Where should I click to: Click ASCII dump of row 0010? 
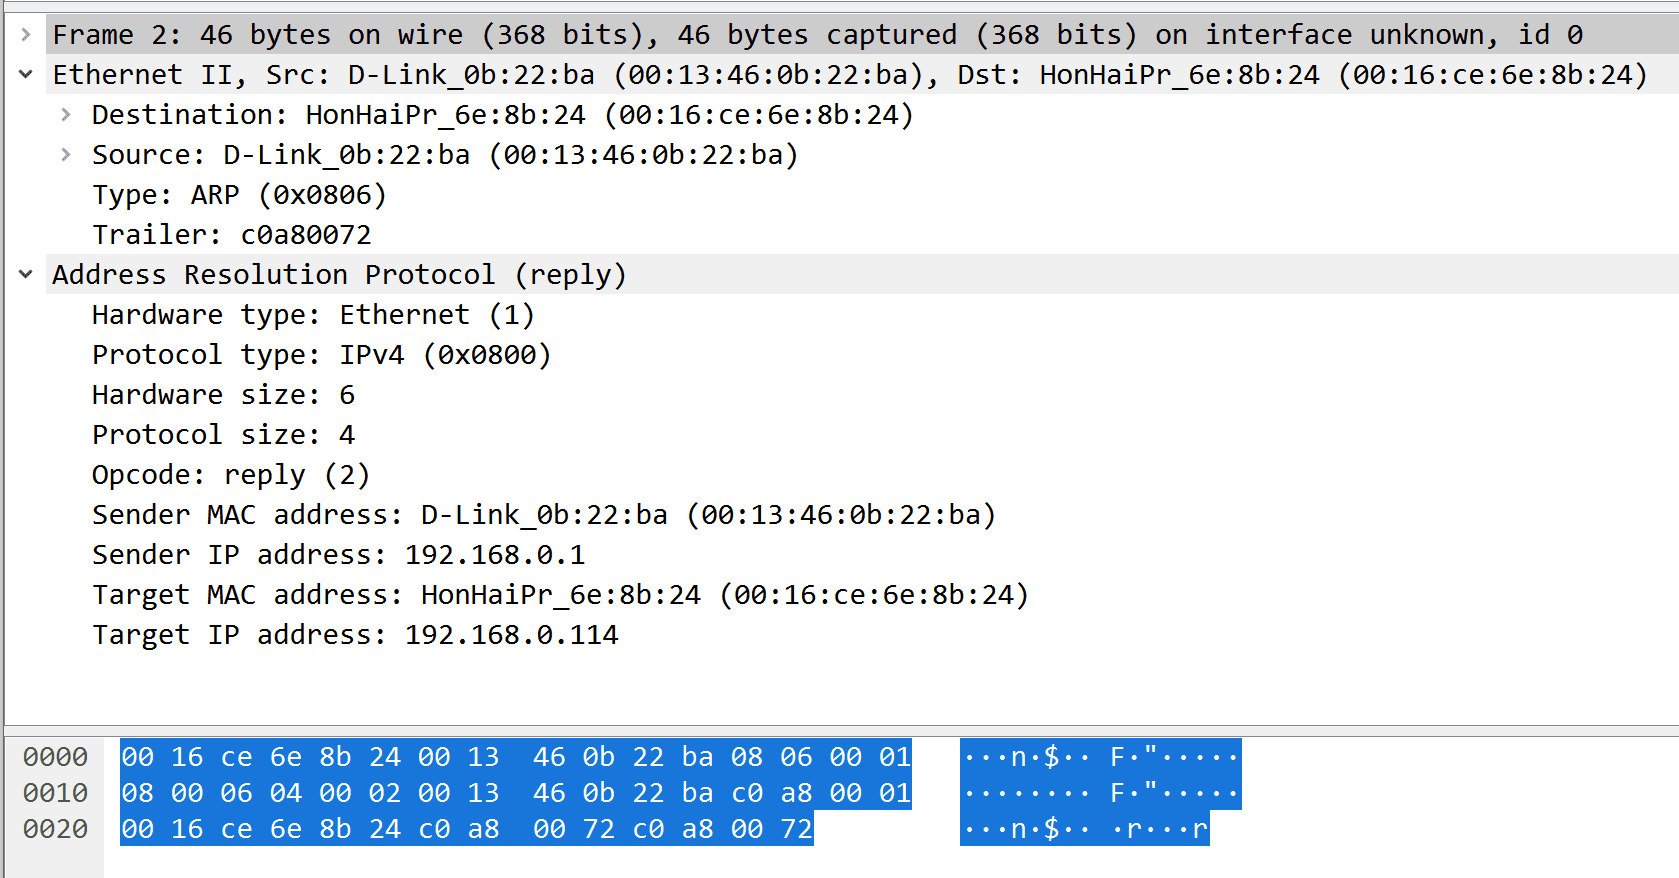(1100, 793)
